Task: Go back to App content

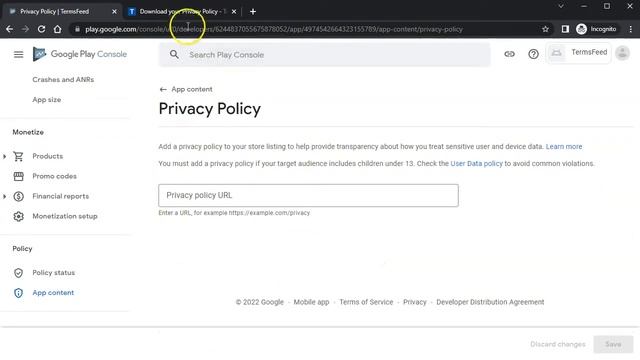Action: pyautogui.click(x=186, y=89)
